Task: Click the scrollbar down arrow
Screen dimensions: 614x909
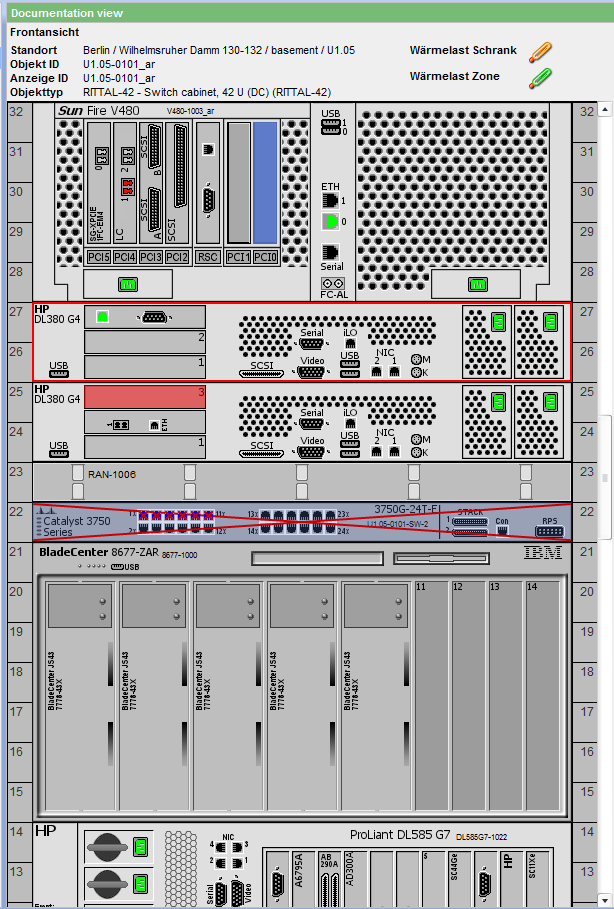Action: tap(606, 900)
